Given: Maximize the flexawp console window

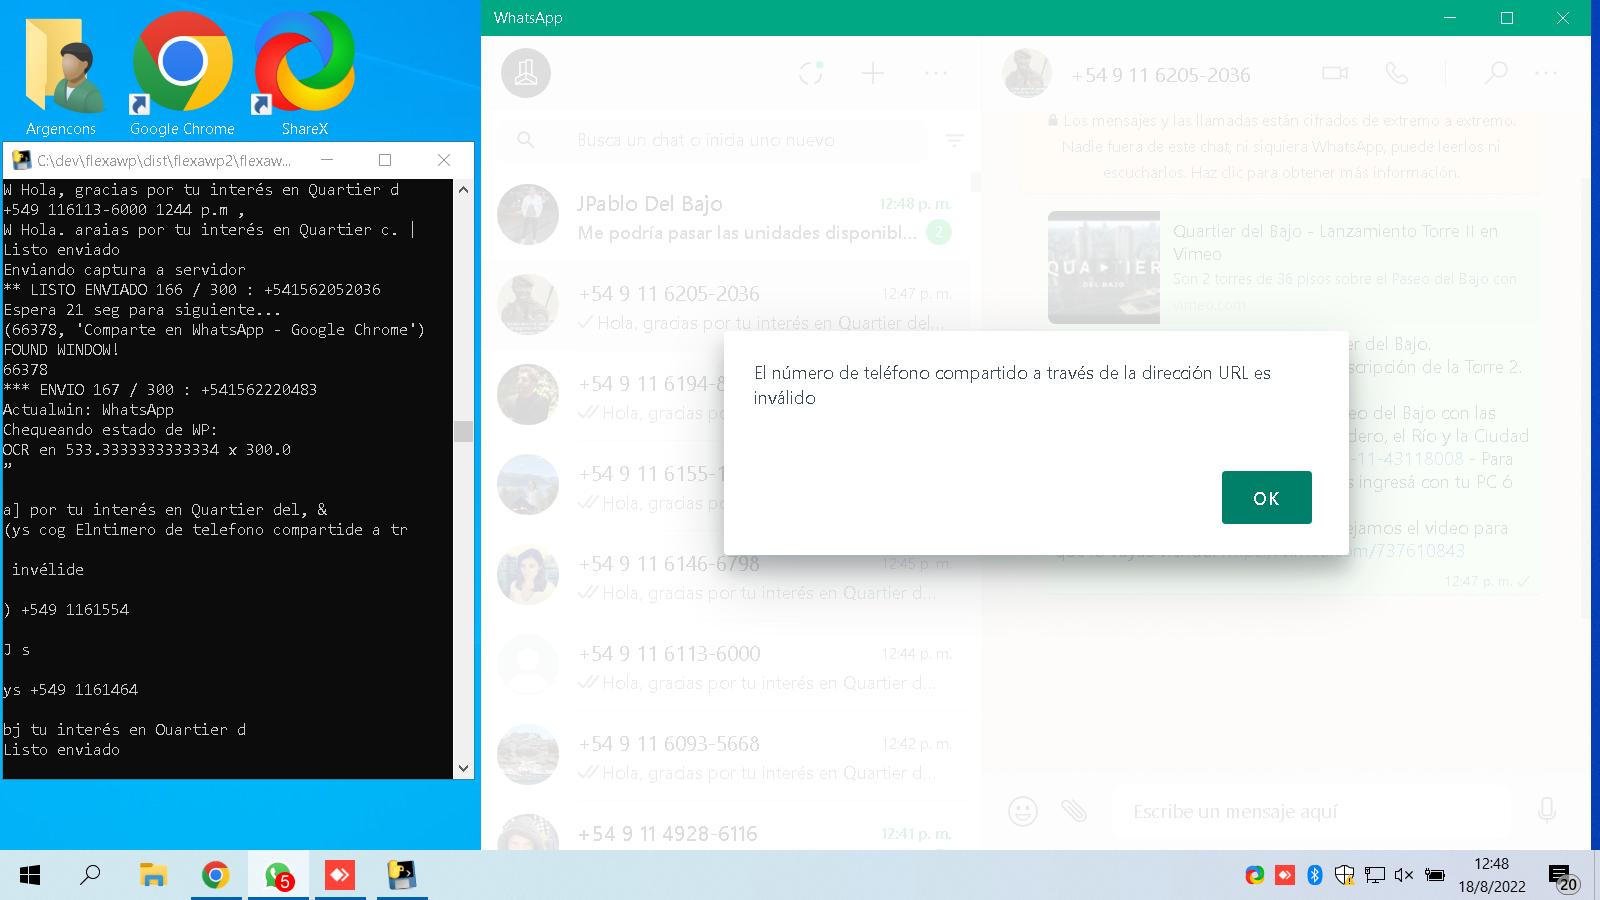Looking at the screenshot, I should click(x=385, y=160).
